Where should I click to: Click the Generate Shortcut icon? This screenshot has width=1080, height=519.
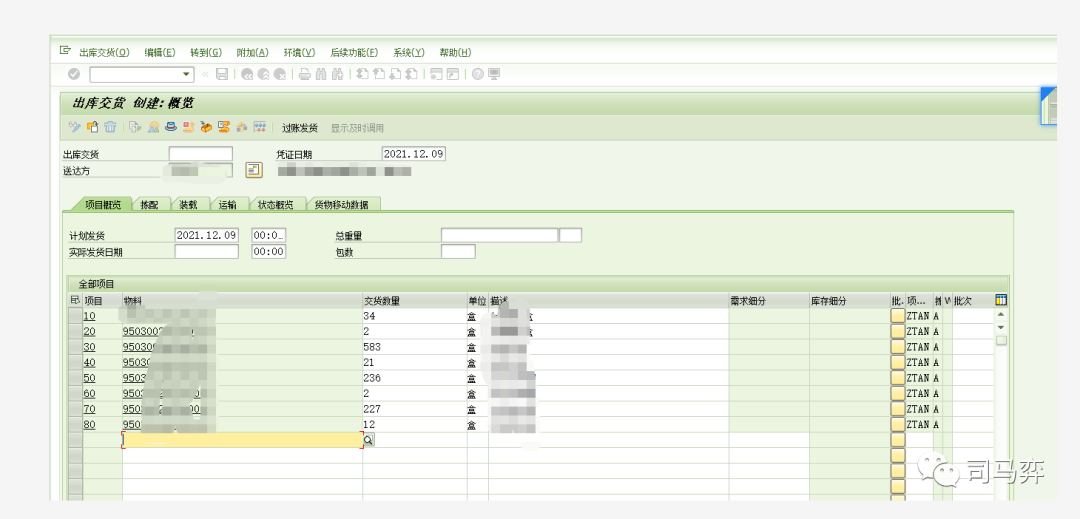pyautogui.click(x=453, y=74)
